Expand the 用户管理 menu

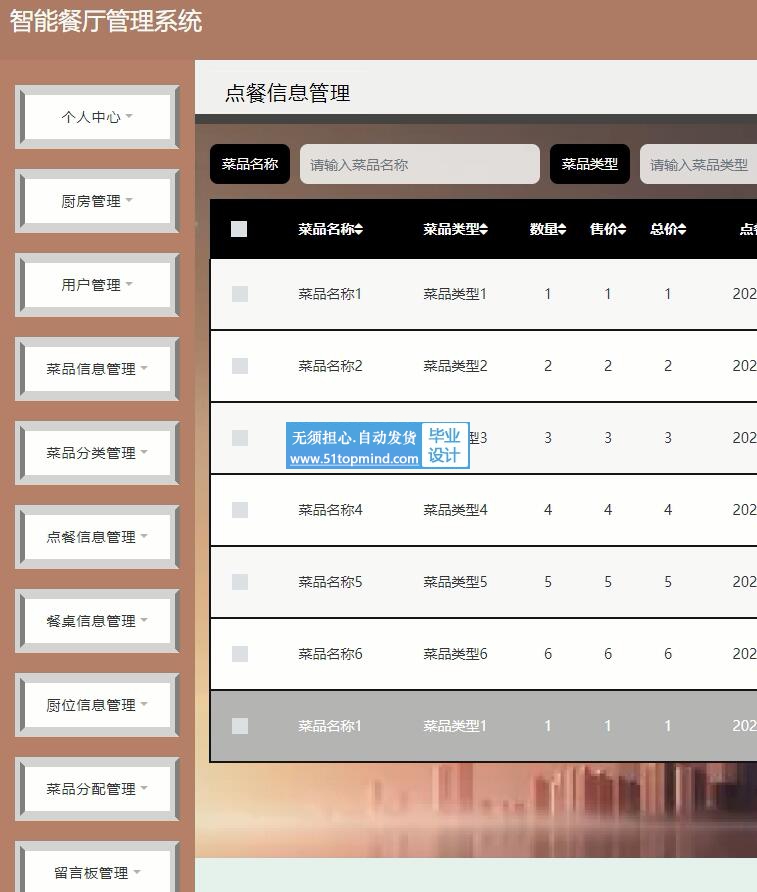[97, 284]
